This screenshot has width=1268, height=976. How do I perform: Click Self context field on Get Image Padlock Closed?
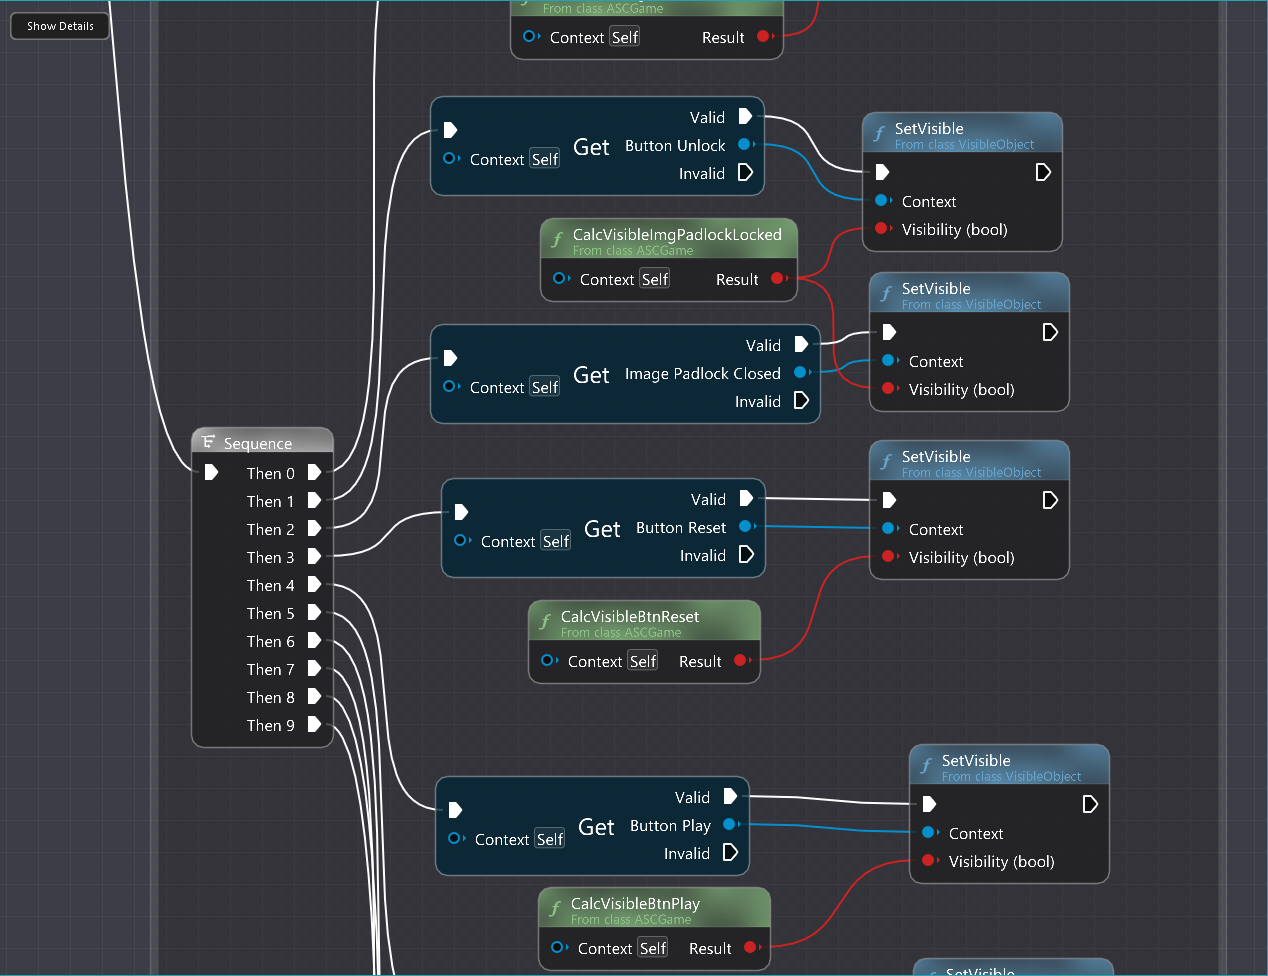pos(544,387)
